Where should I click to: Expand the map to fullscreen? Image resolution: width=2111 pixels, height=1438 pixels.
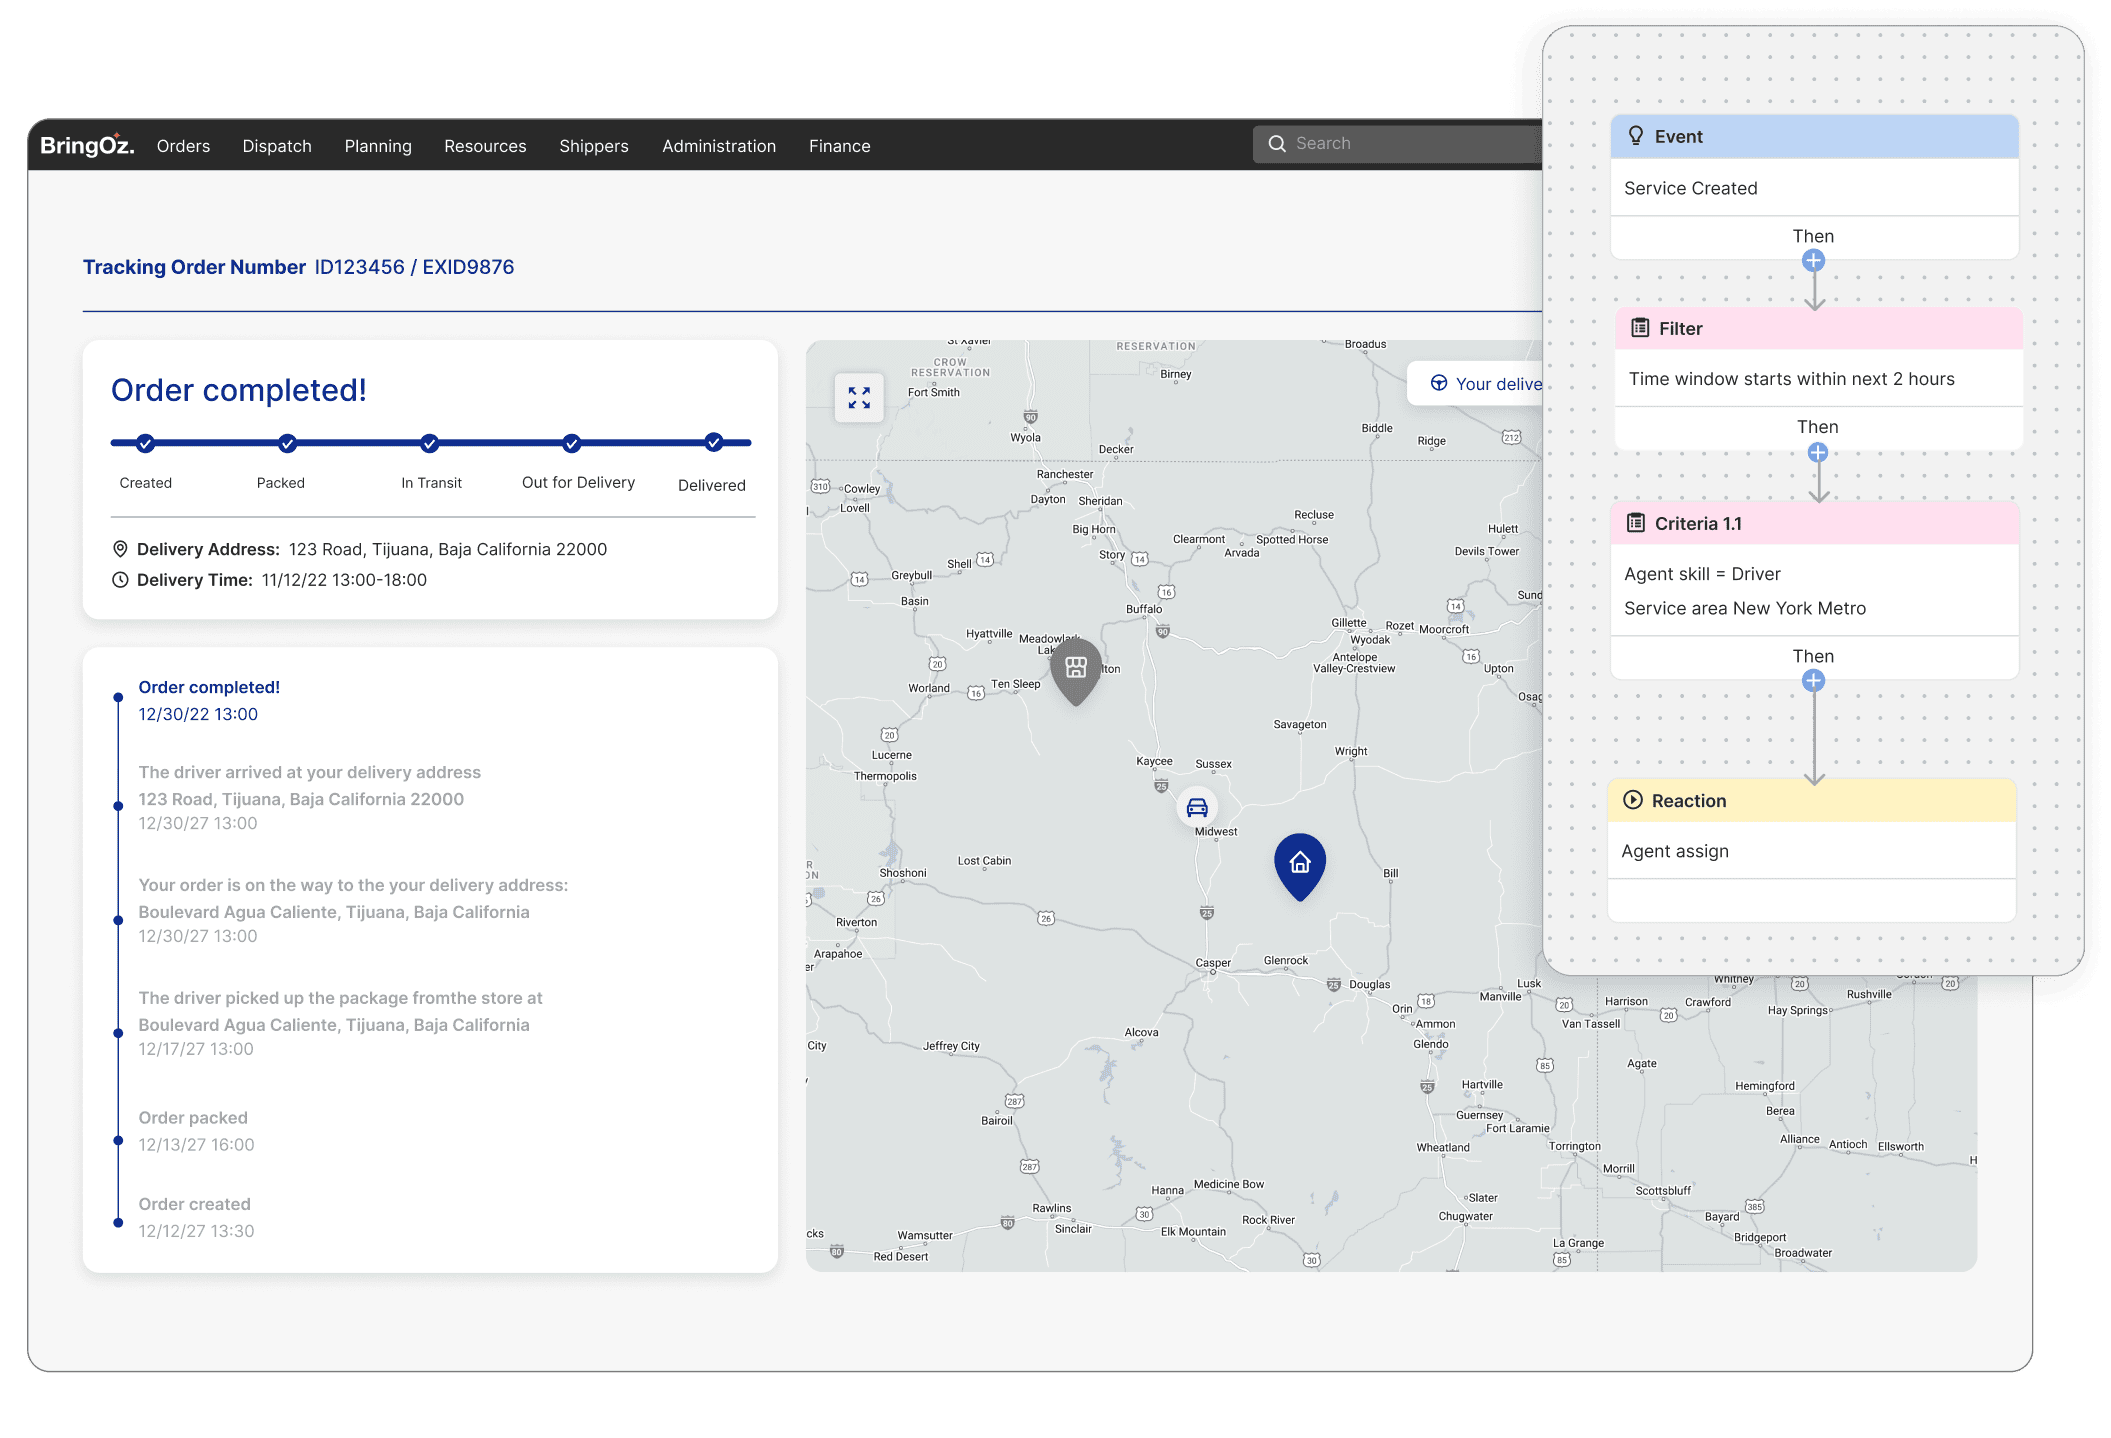tap(859, 397)
